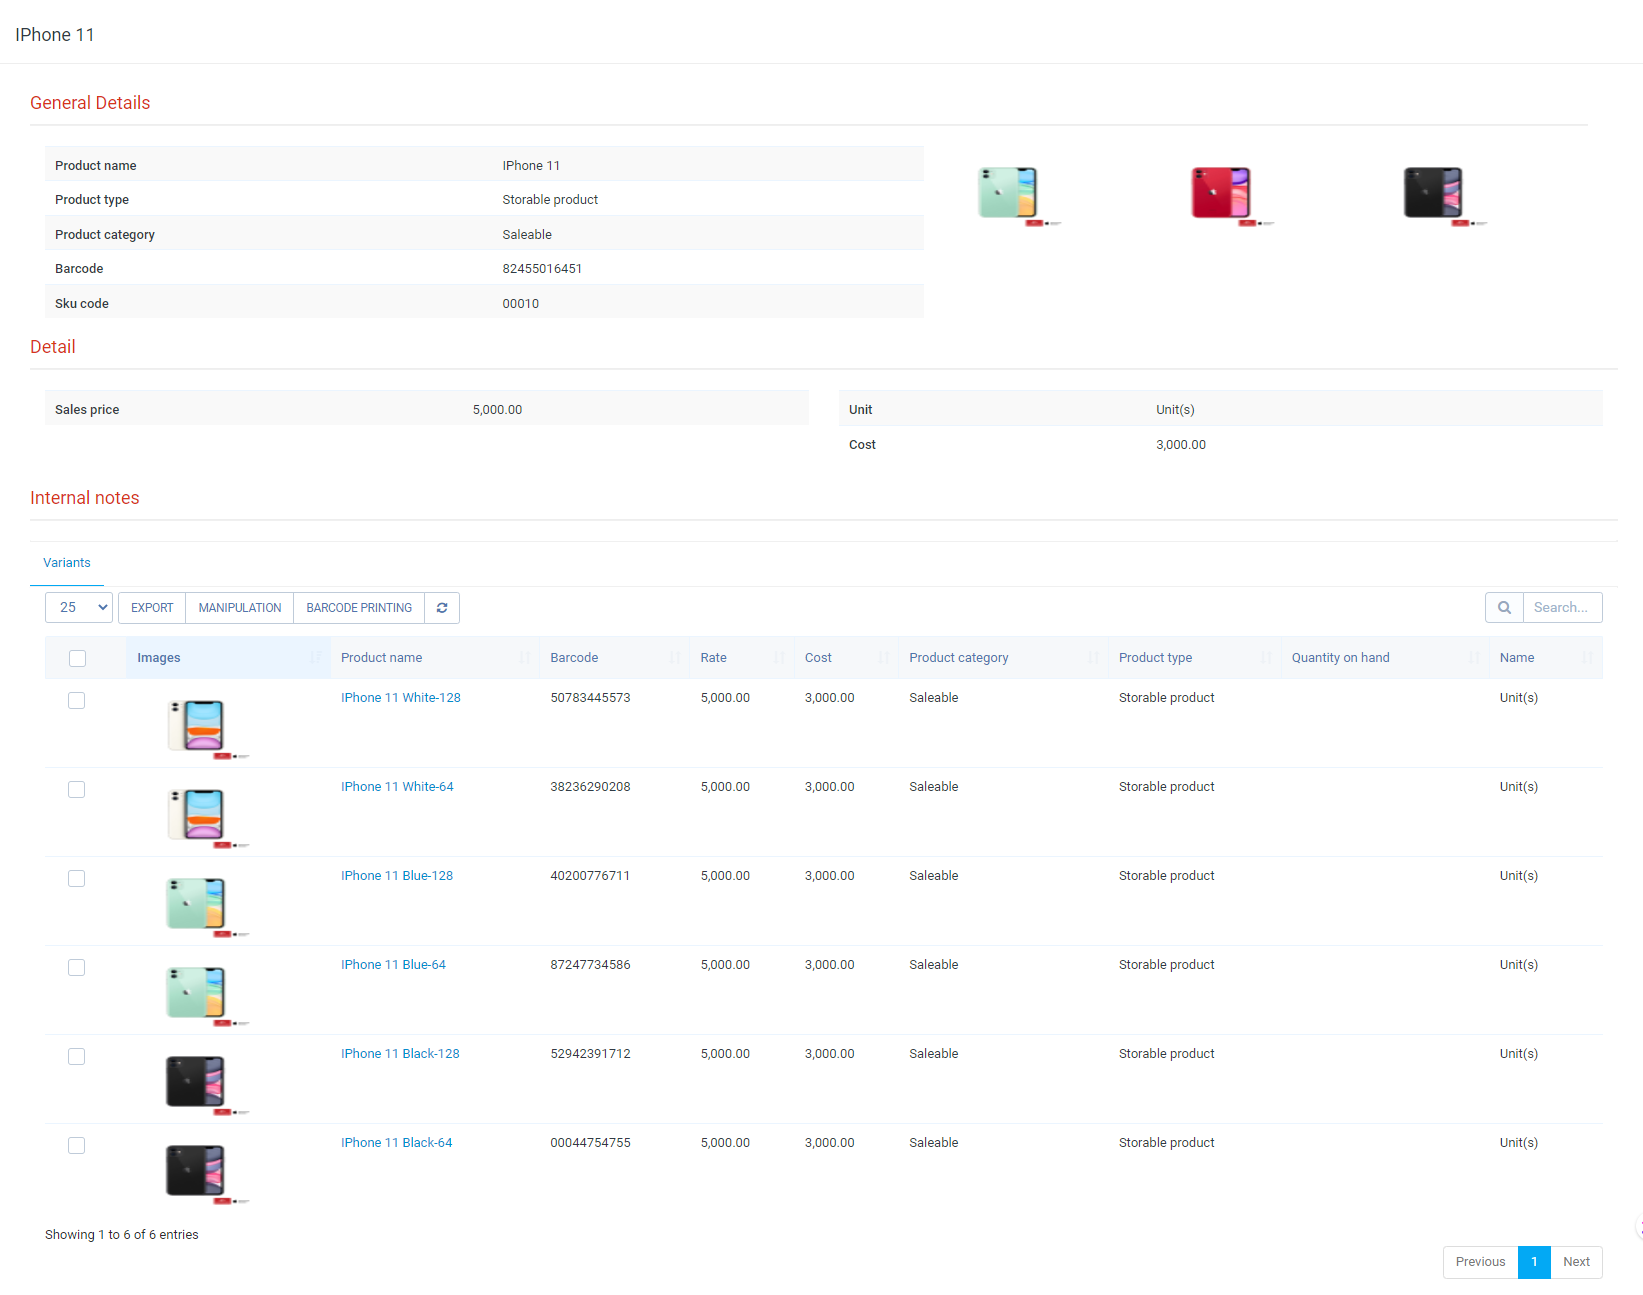The width and height of the screenshot is (1643, 1295).
Task: Check the checkbox for IPhone 11 Black-64
Action: (77, 1145)
